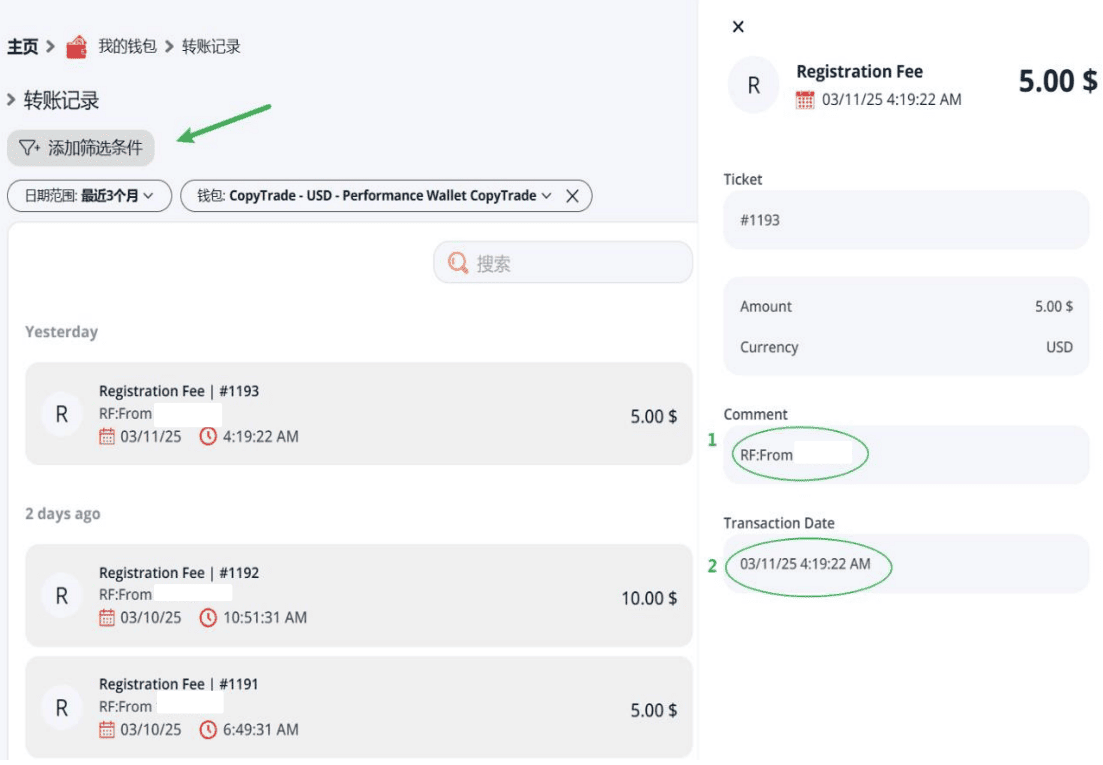Click the R avatar of ticket #1191

(x=62, y=708)
